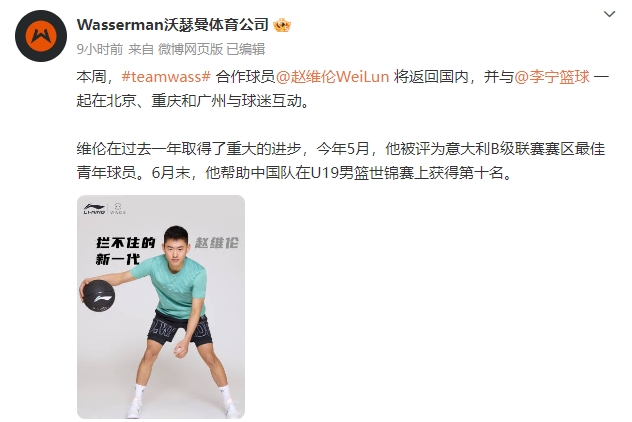
Task: Click the gold crown verification badge
Action: 282,25
